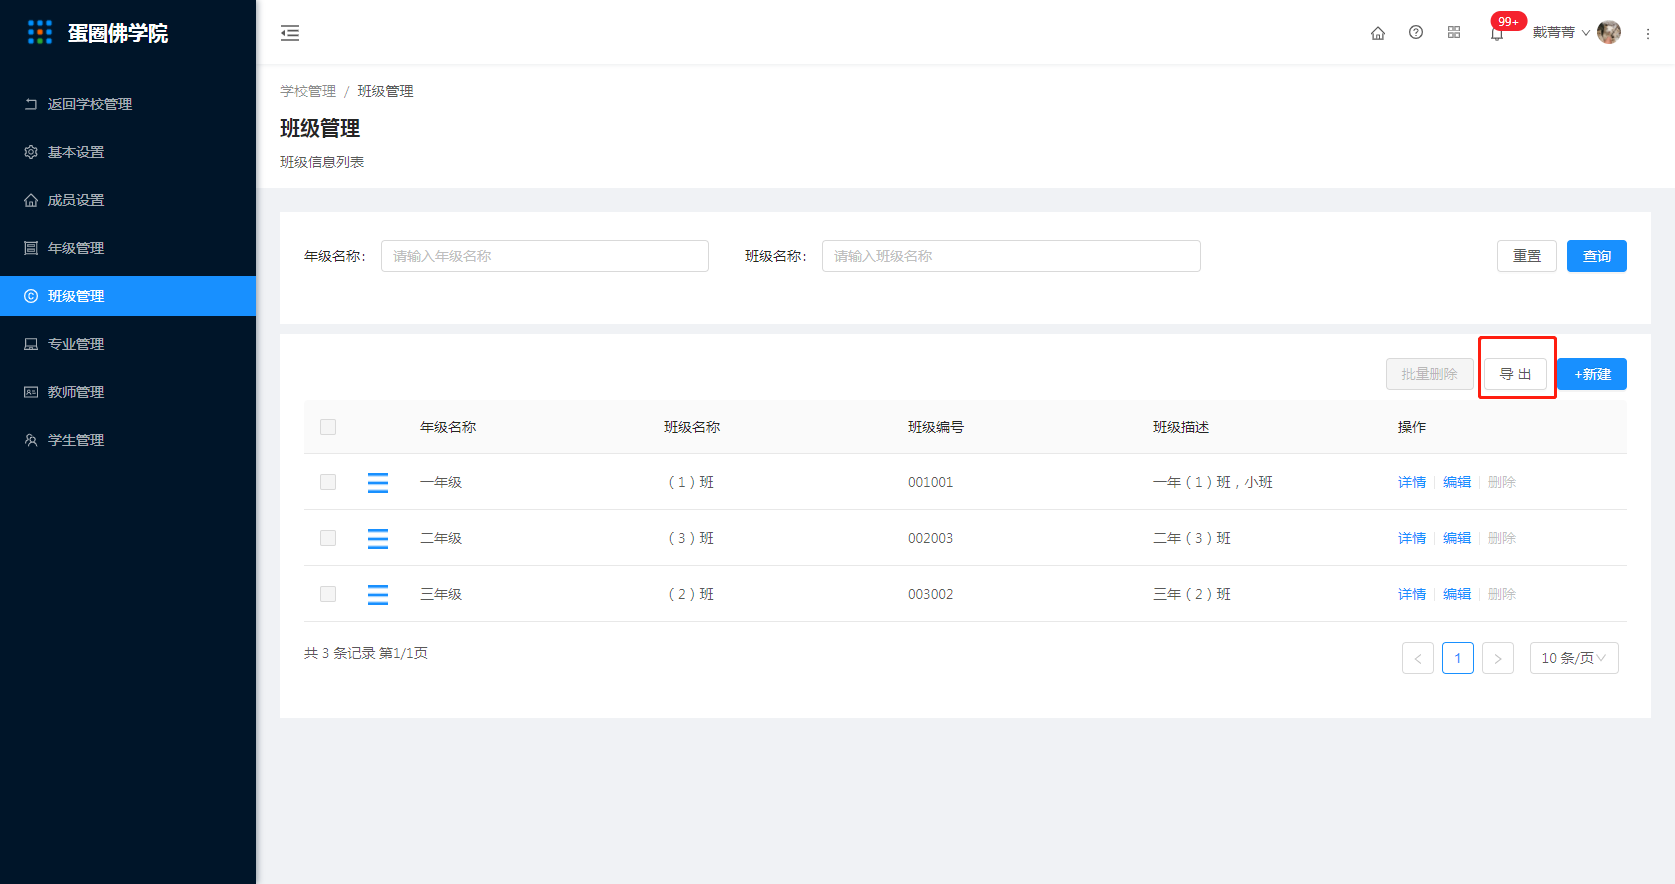Open 专业管理 menu item
Screen dimensions: 1675x884
point(128,344)
